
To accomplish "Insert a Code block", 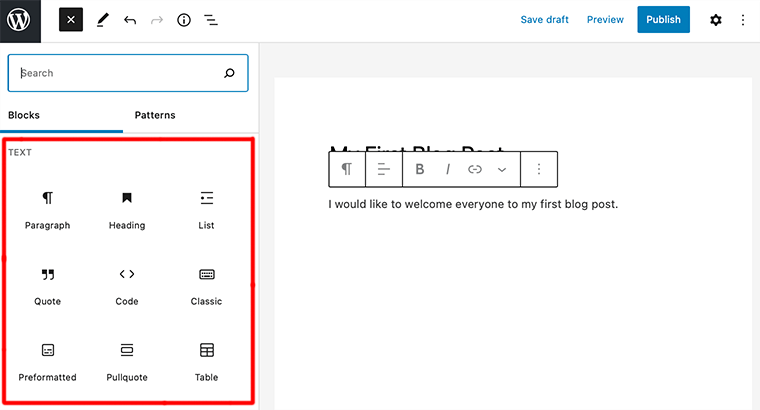I will 127,285.
